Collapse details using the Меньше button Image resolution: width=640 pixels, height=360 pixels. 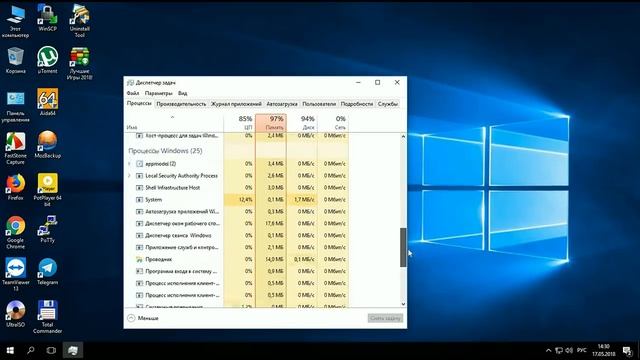click(x=143, y=318)
